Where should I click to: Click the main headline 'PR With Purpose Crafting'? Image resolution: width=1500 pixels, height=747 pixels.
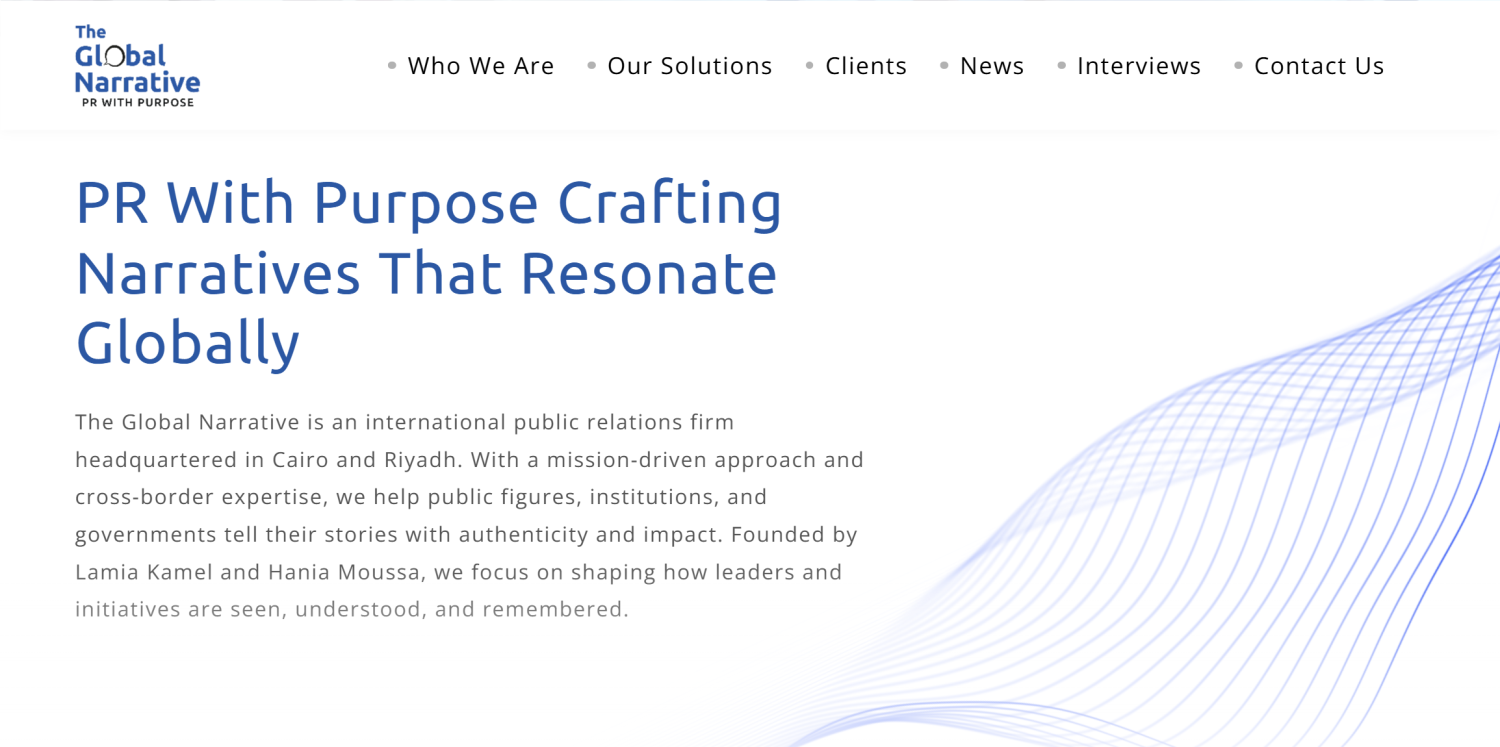point(429,203)
